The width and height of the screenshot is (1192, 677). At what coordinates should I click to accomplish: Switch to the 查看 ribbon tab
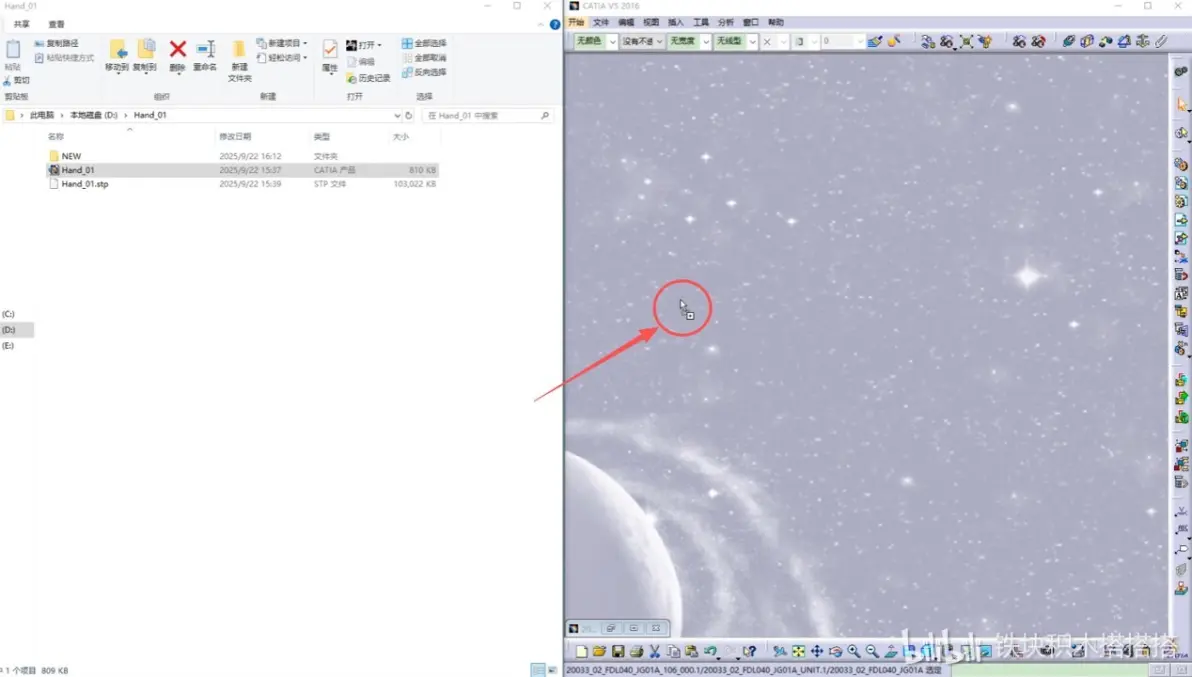click(56, 24)
